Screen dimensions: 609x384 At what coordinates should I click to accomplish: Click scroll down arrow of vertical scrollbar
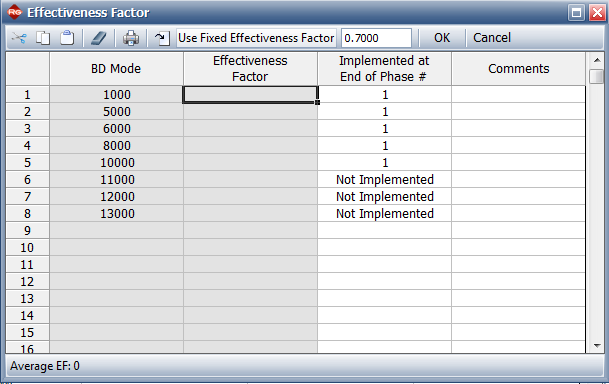point(597,346)
